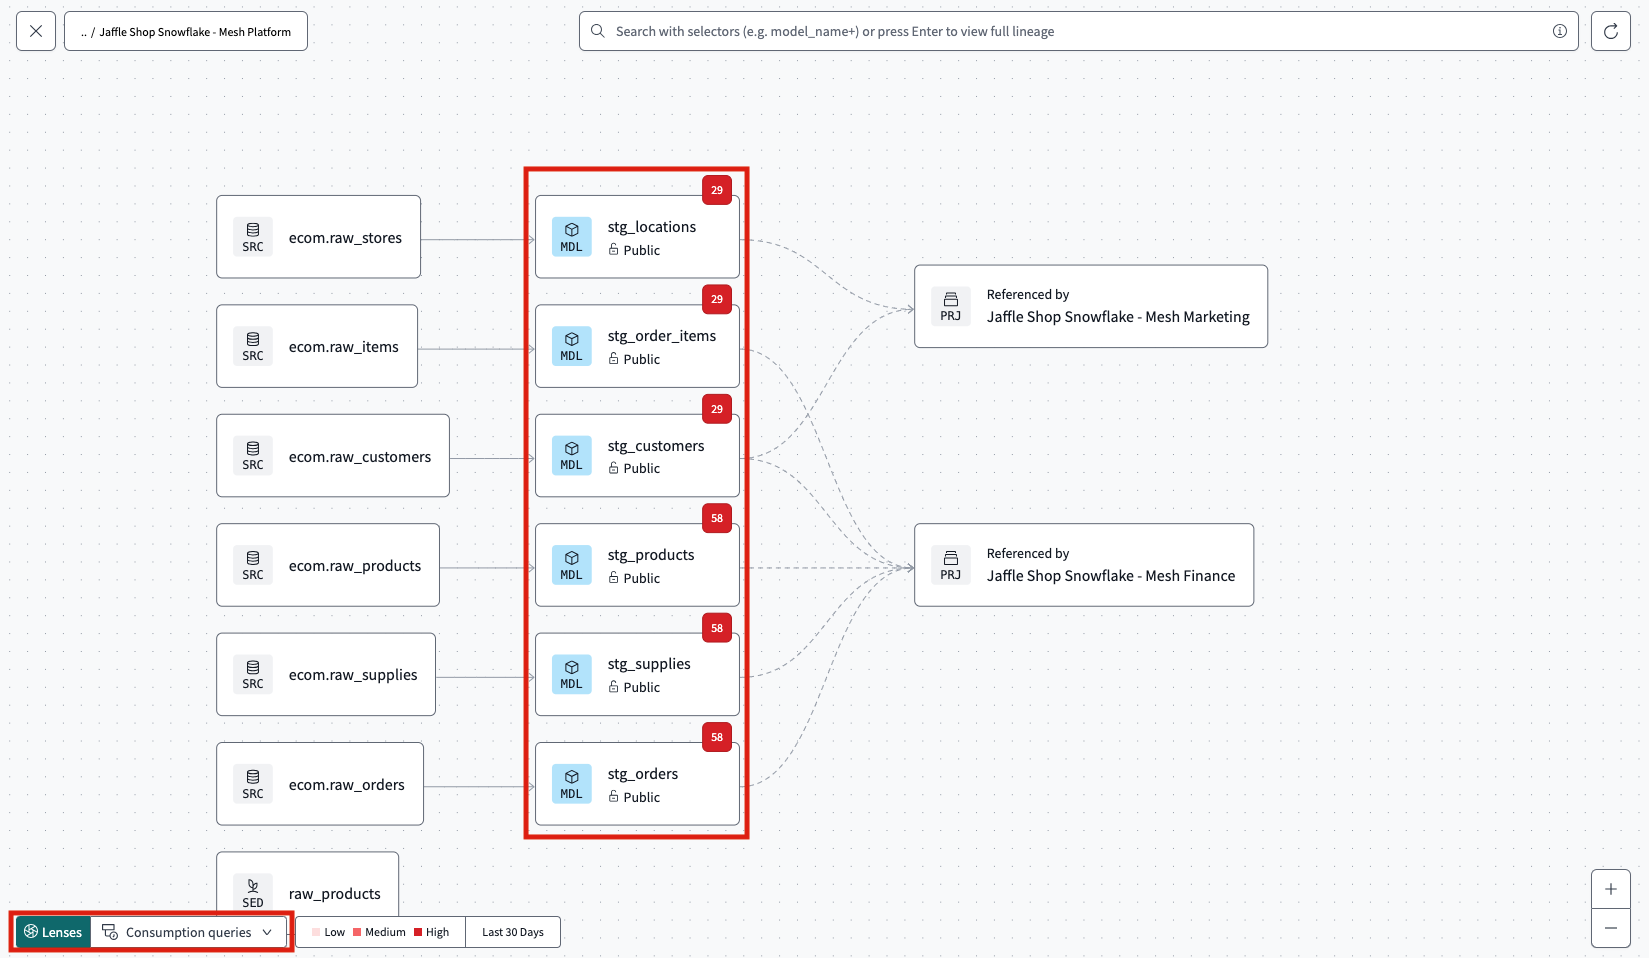This screenshot has width=1649, height=958.
Task: Toggle the Lenses control
Action: point(53,931)
